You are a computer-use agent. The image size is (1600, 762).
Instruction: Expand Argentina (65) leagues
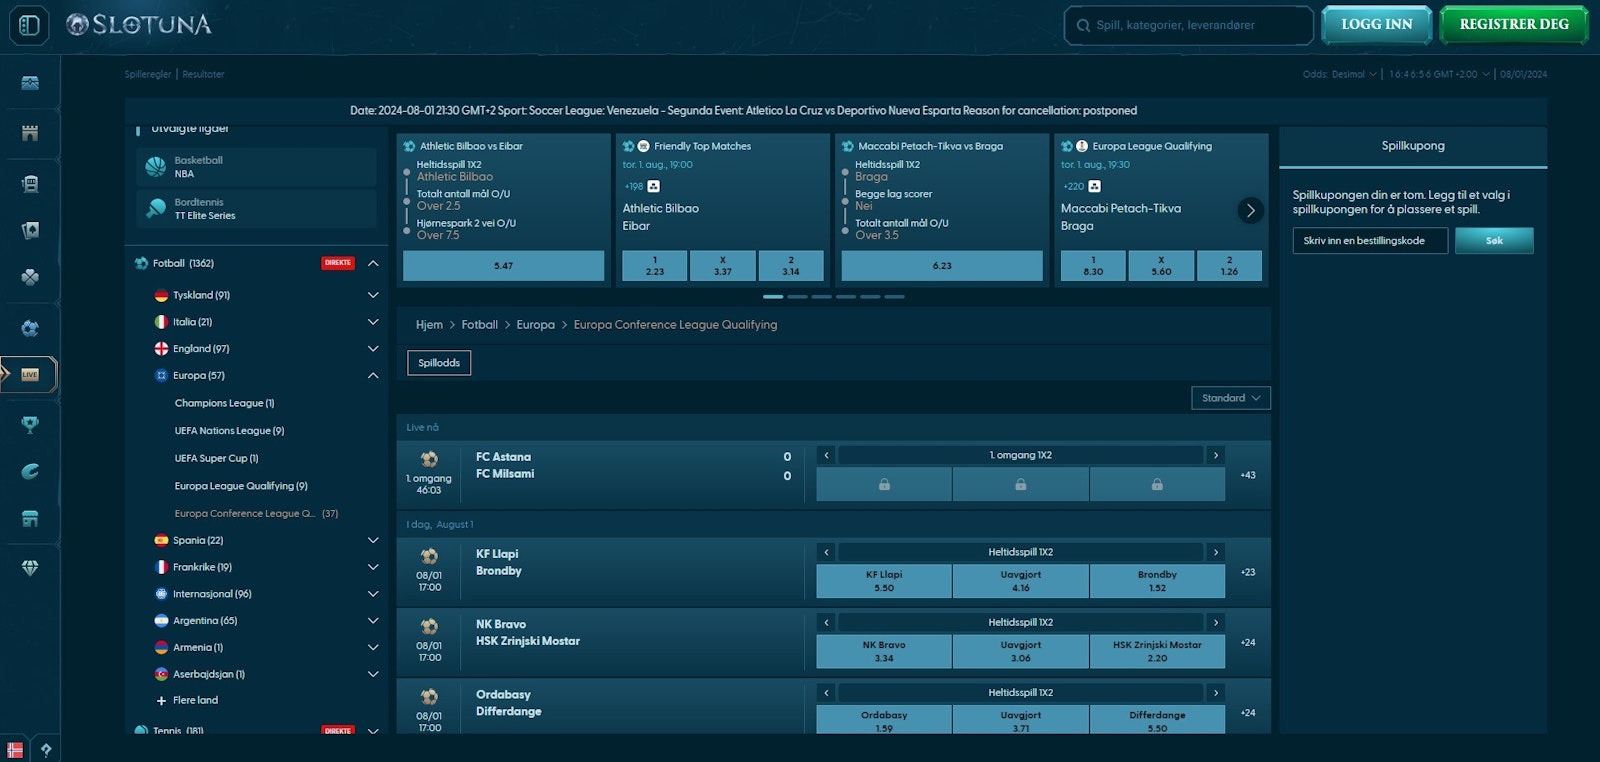click(x=373, y=621)
